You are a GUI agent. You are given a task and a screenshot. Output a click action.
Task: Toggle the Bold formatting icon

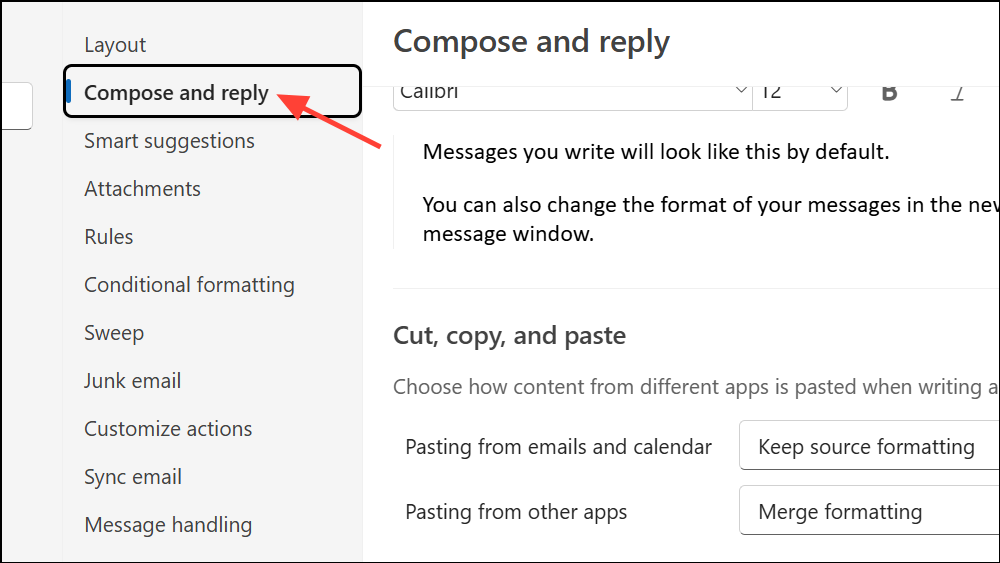pyautogui.click(x=889, y=93)
